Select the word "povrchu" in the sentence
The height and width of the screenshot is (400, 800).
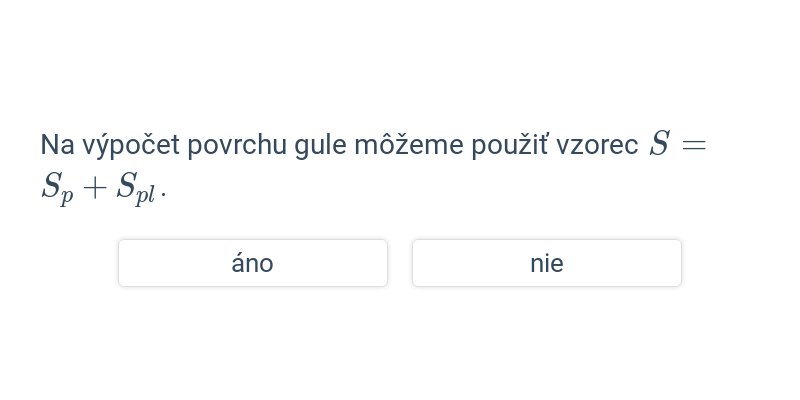(x=237, y=145)
